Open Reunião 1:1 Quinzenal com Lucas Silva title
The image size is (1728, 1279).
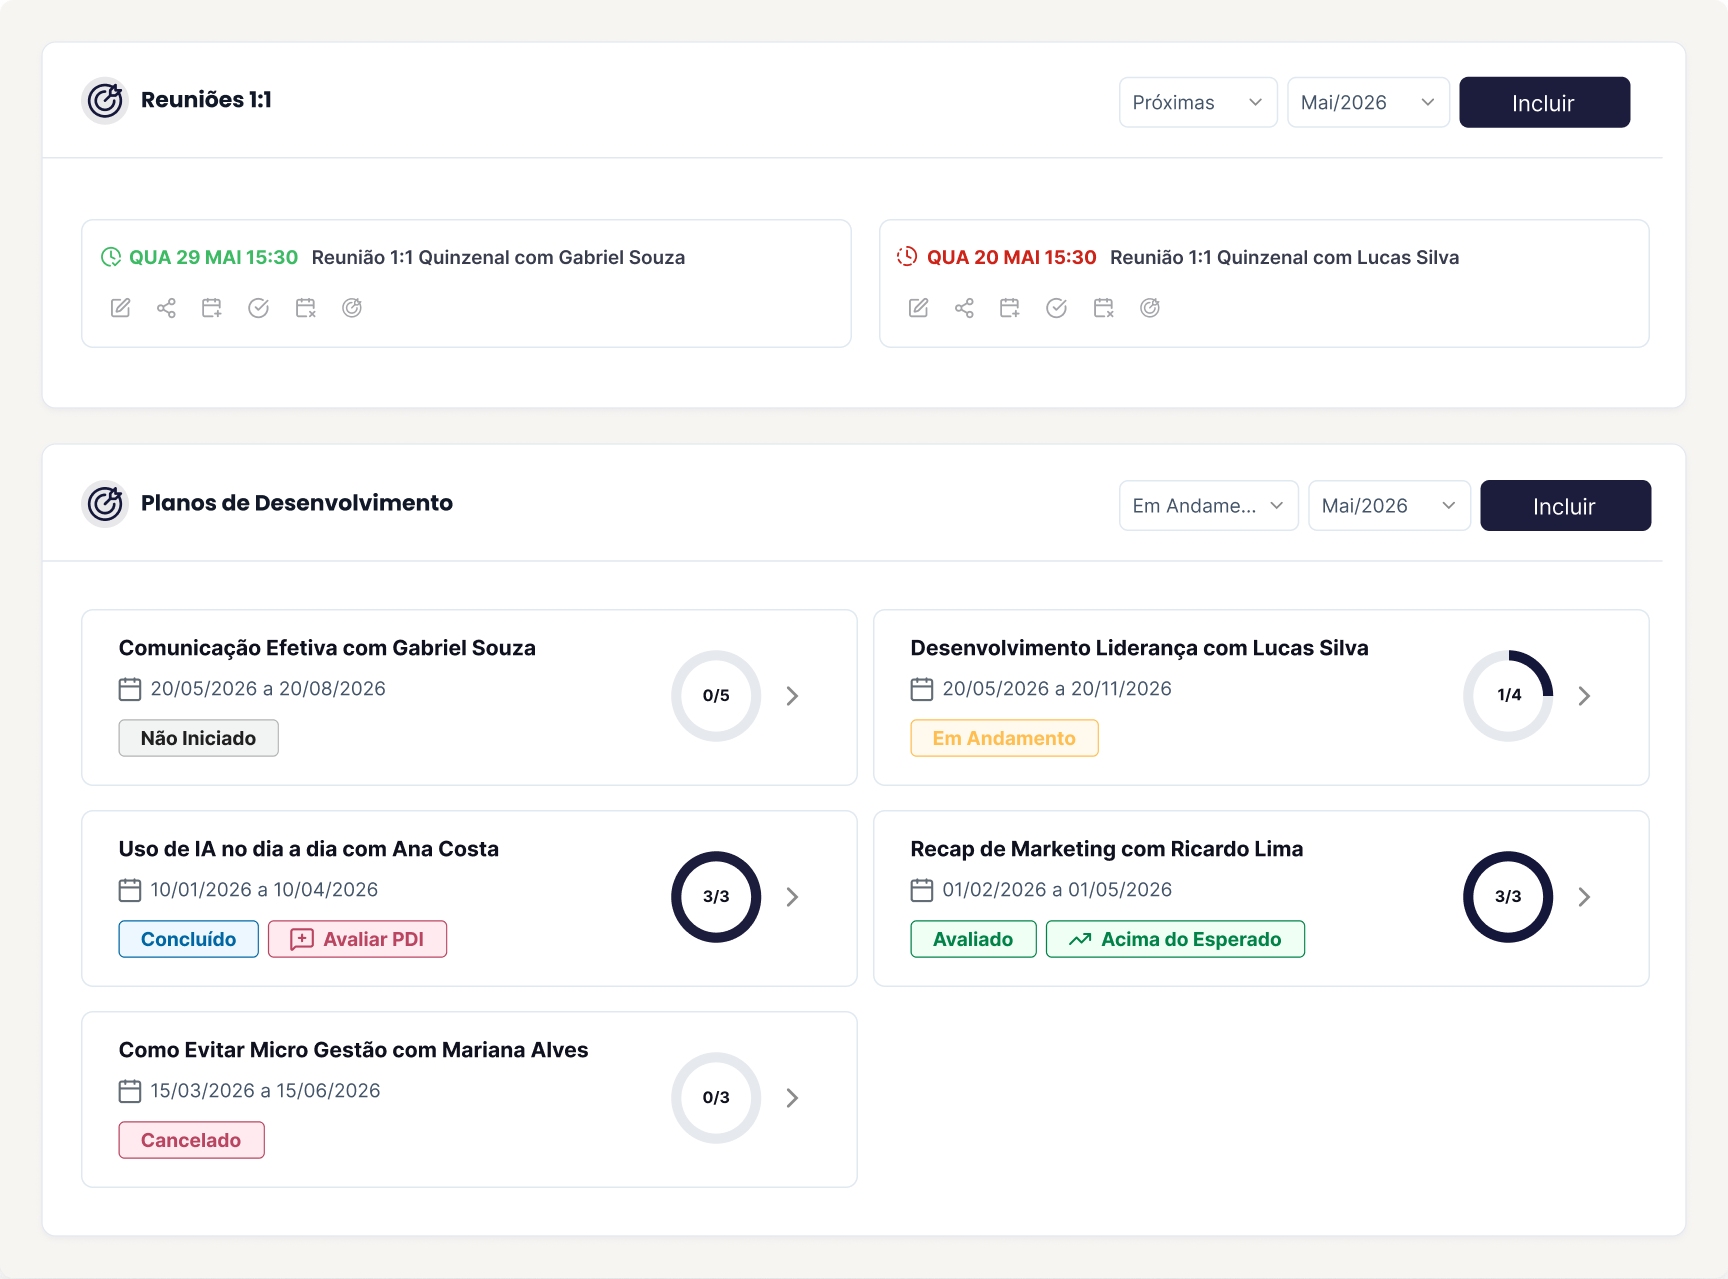(1284, 257)
